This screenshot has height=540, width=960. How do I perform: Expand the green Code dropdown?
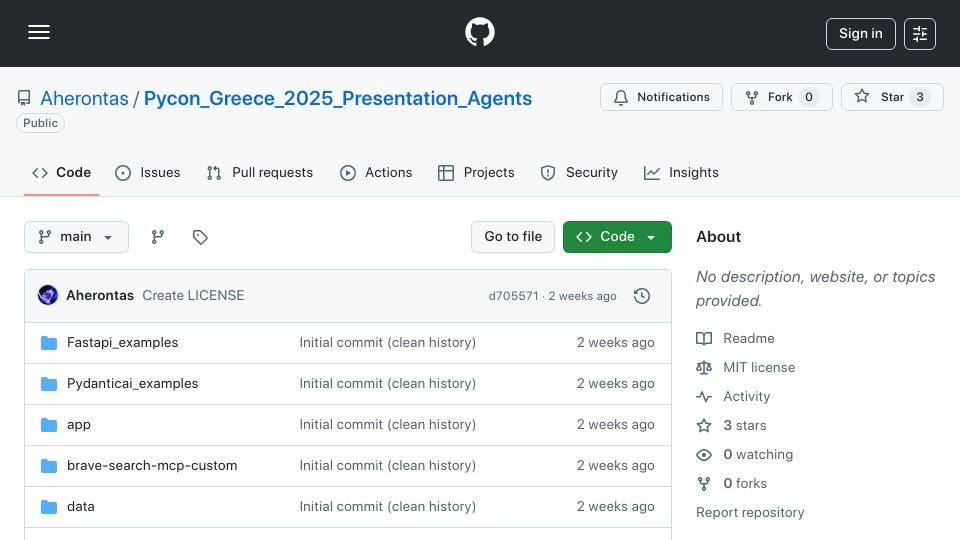click(x=617, y=237)
